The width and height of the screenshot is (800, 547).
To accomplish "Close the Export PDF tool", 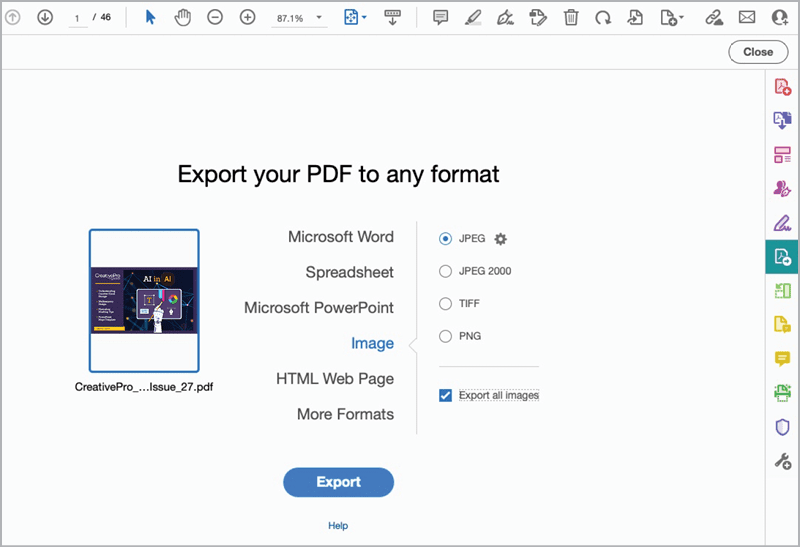I will pos(758,52).
